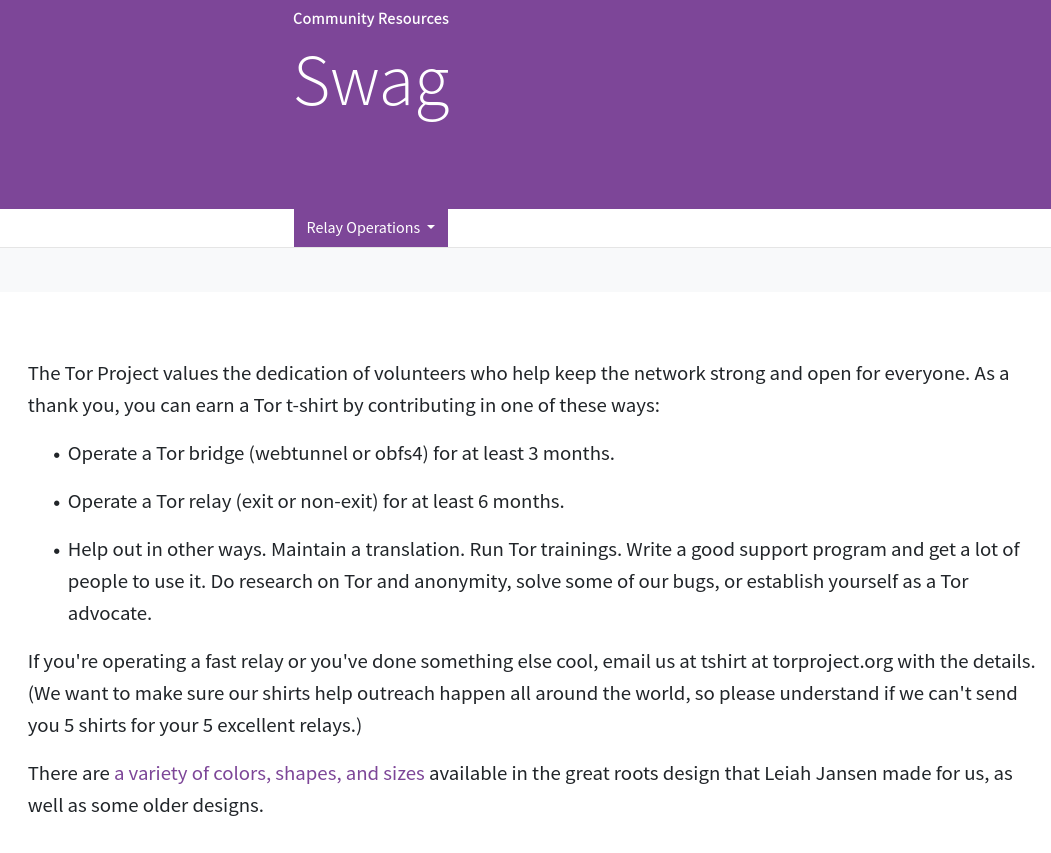
Task: Click the bullet about operating a Tor bridge
Action: (341, 453)
